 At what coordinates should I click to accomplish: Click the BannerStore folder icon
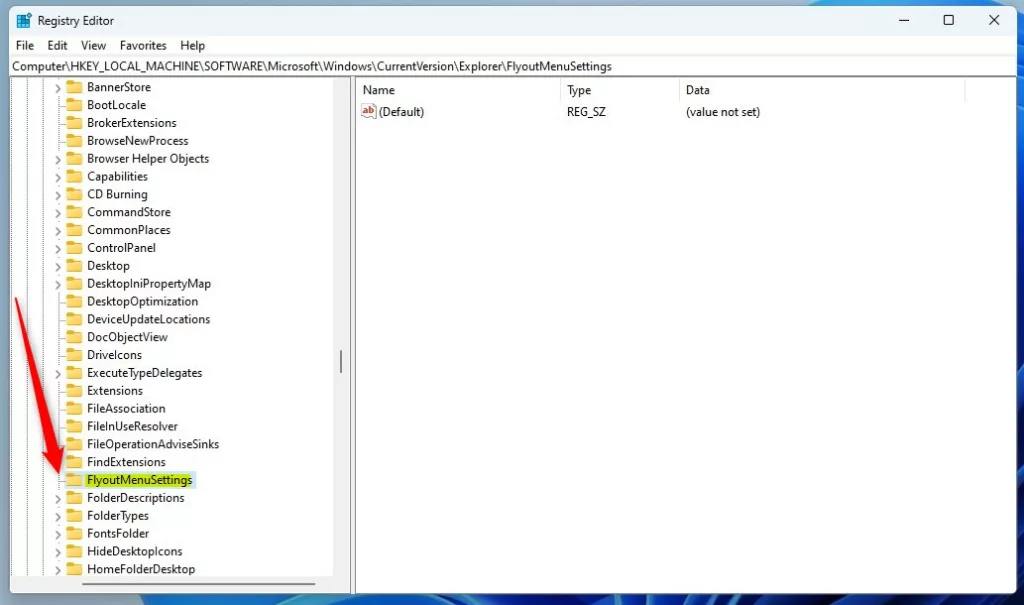tap(74, 87)
